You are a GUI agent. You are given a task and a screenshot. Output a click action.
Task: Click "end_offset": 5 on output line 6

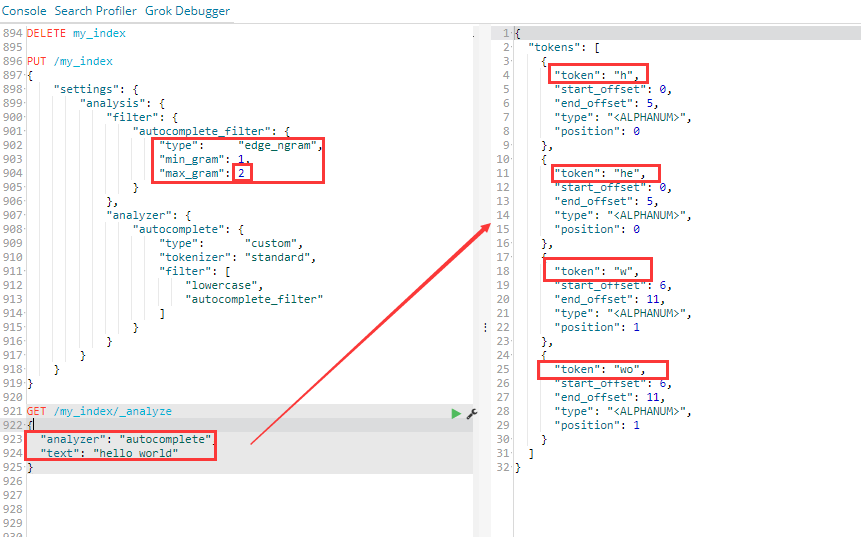(606, 103)
